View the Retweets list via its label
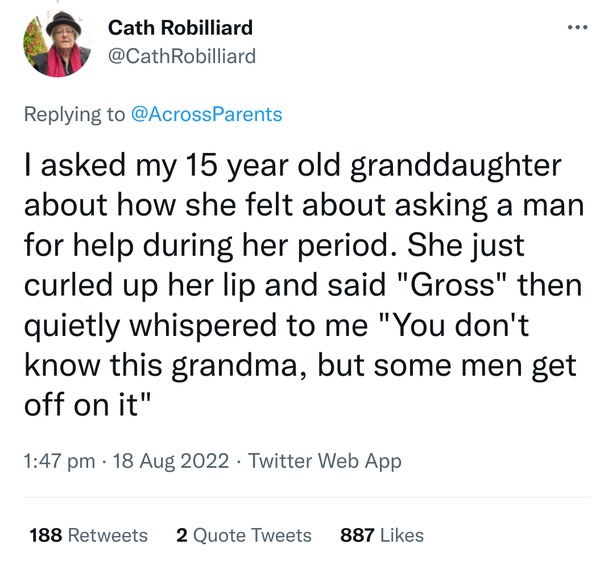The image size is (600, 565). [x=107, y=535]
